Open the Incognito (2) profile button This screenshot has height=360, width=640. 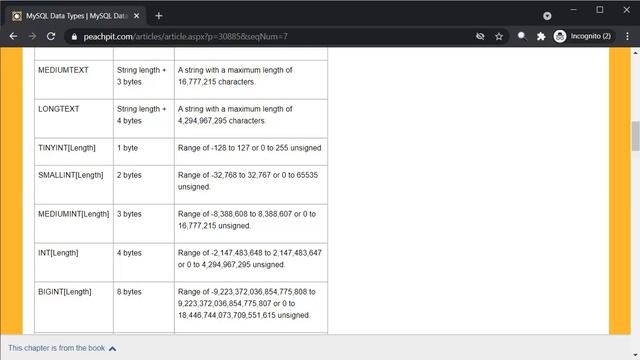pyautogui.click(x=582, y=36)
